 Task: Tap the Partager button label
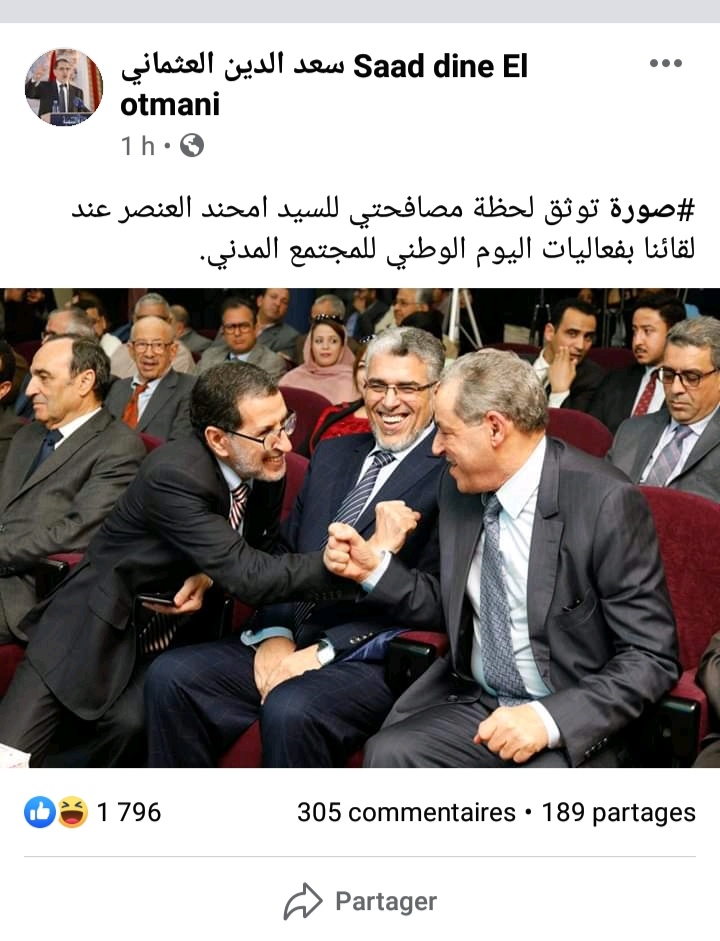(x=386, y=901)
